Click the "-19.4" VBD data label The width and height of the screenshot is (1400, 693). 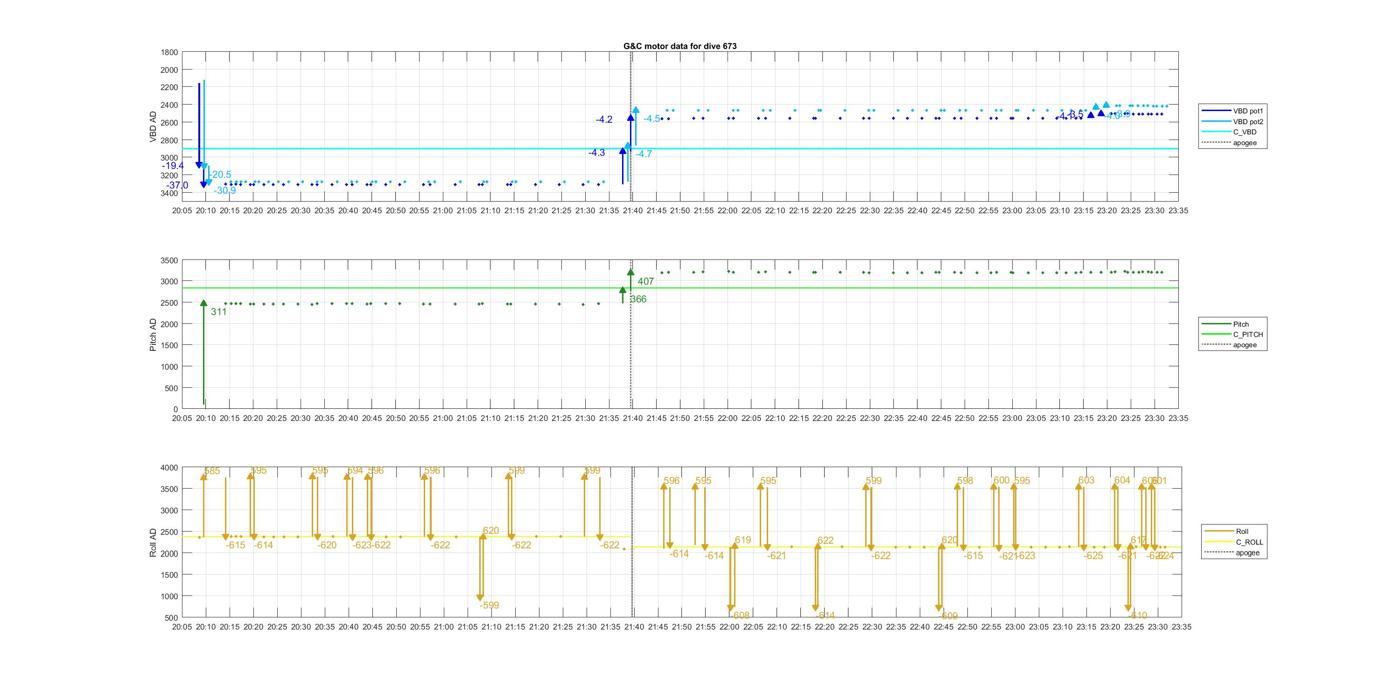(x=173, y=166)
